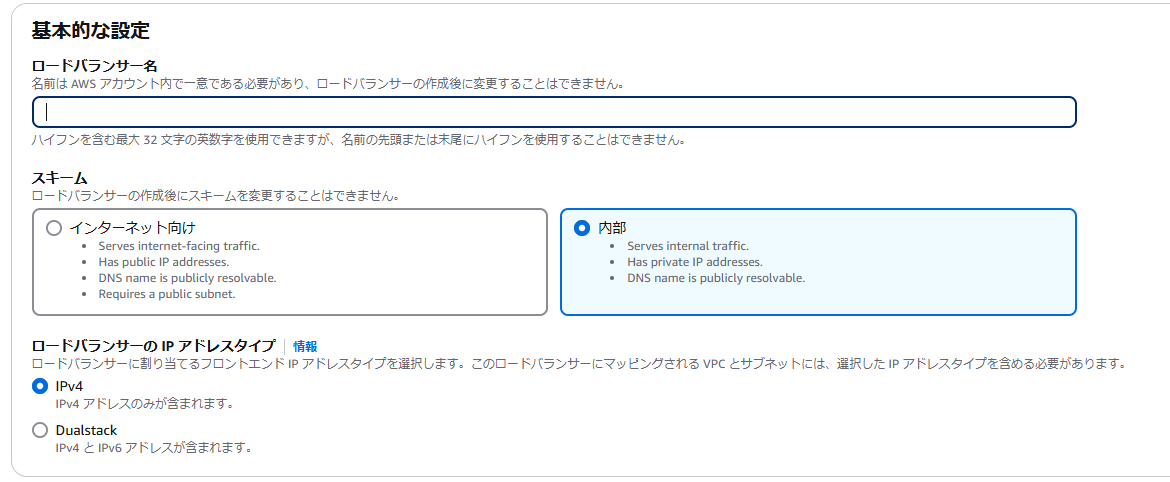Select the 内部 scheme radio button

(582, 228)
